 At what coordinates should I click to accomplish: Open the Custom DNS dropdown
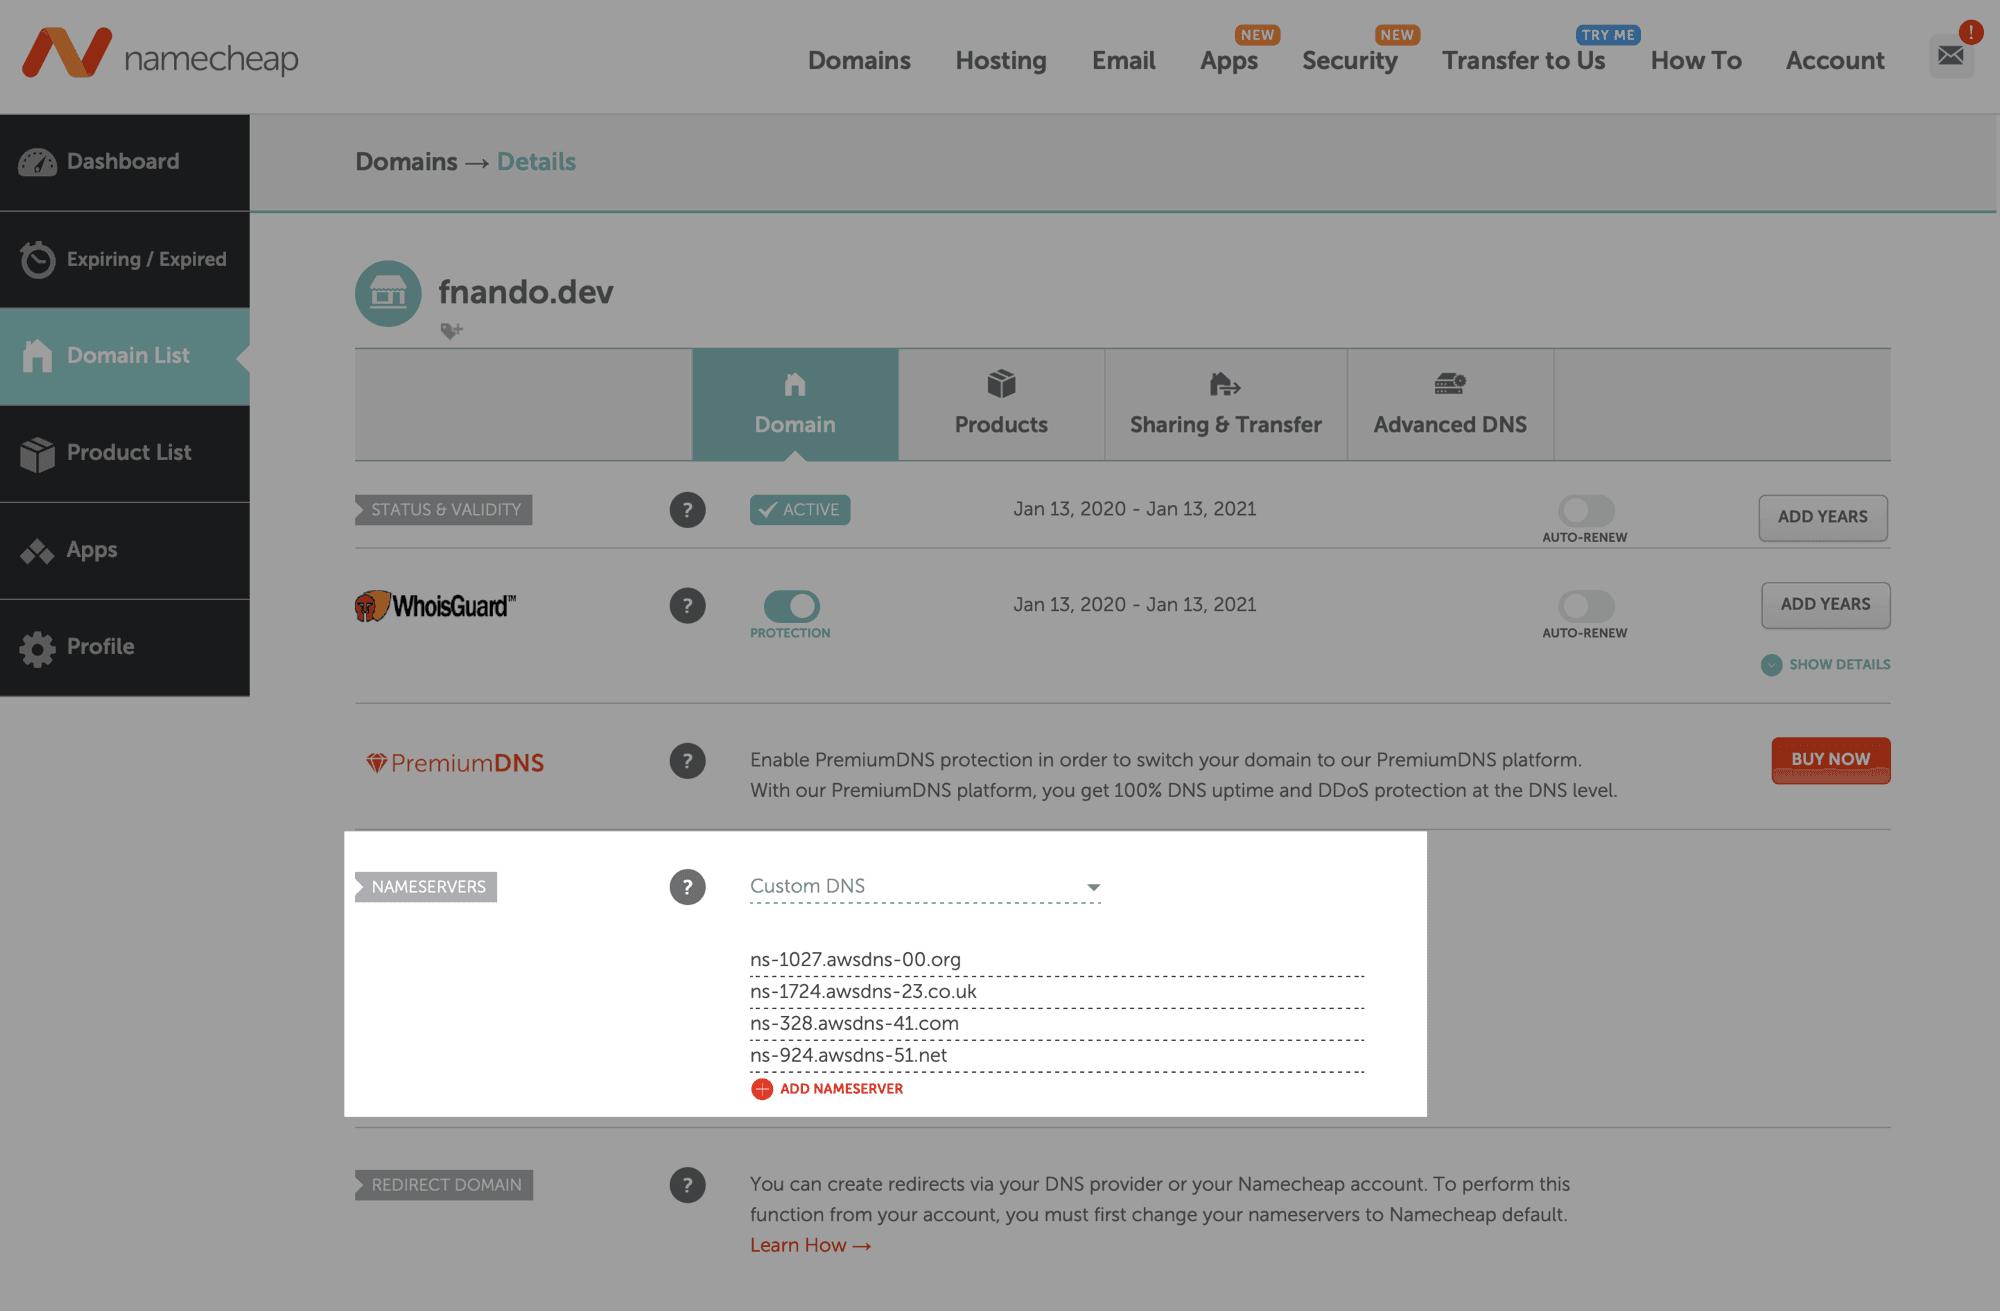tap(924, 886)
